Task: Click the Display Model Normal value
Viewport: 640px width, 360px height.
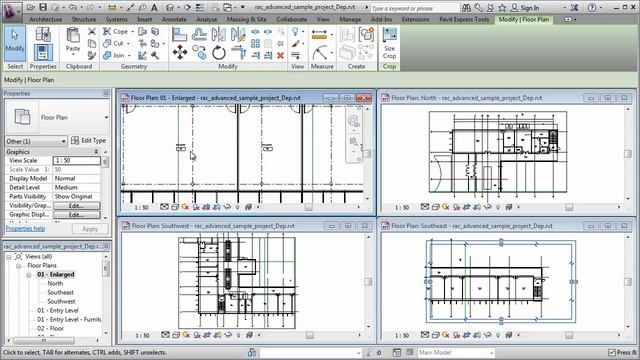Action: coord(76,179)
